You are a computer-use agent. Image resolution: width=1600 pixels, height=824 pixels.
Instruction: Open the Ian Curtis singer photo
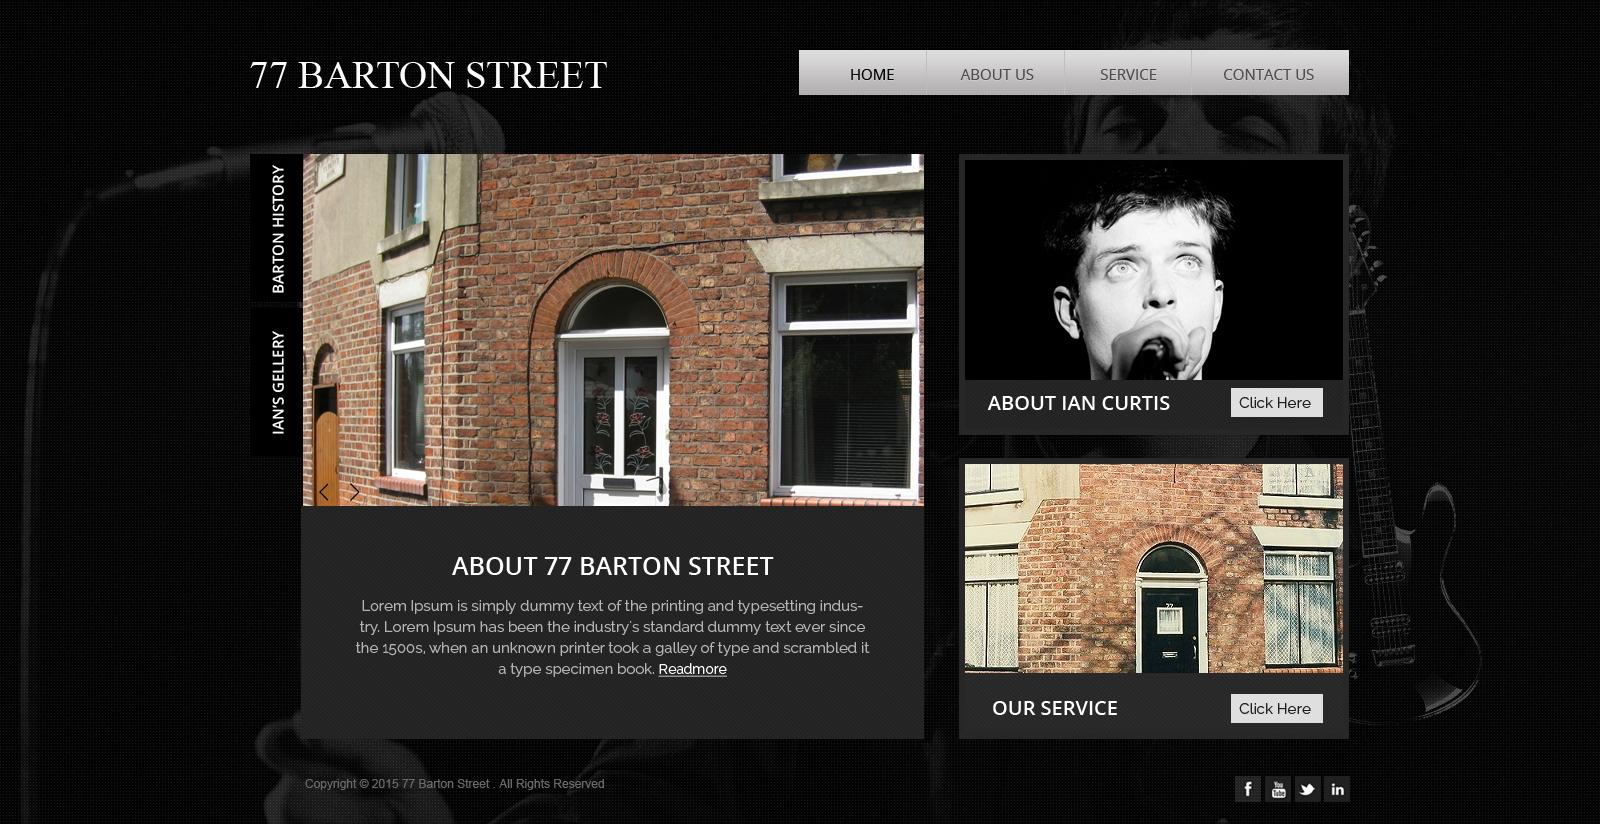tap(1154, 270)
